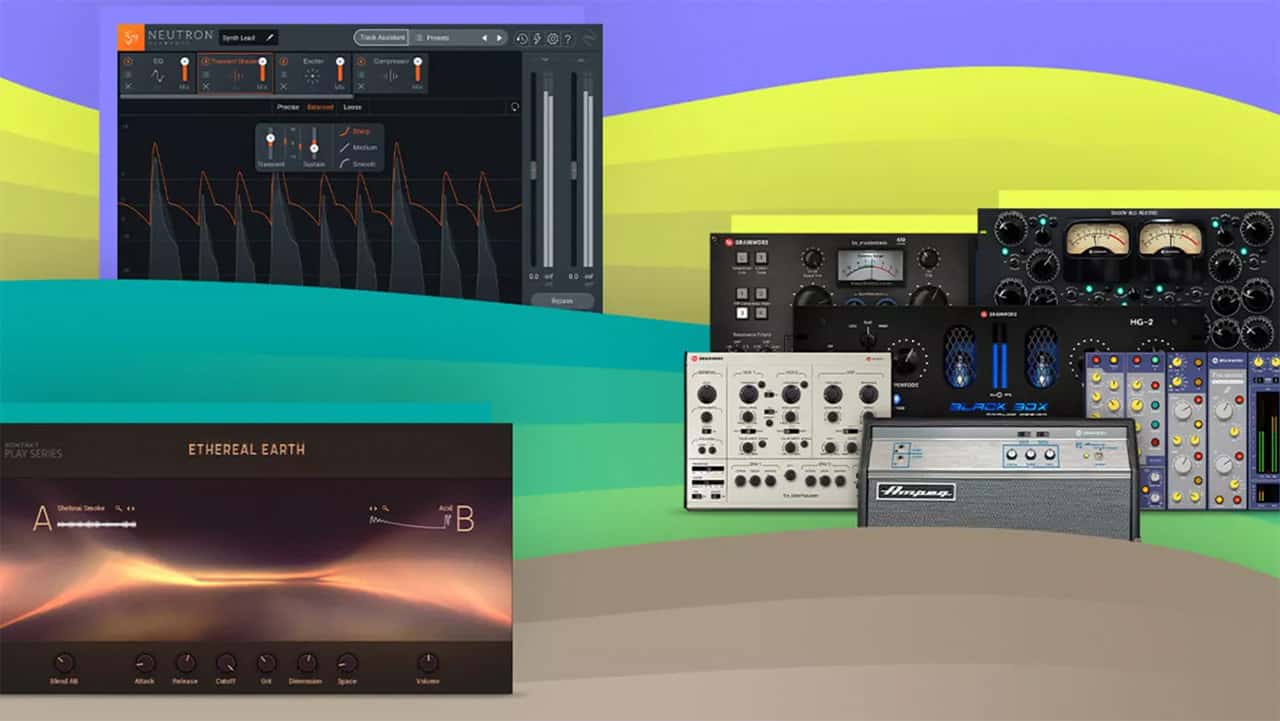Click the Track Assistant button
This screenshot has width=1280, height=721.
(x=381, y=38)
